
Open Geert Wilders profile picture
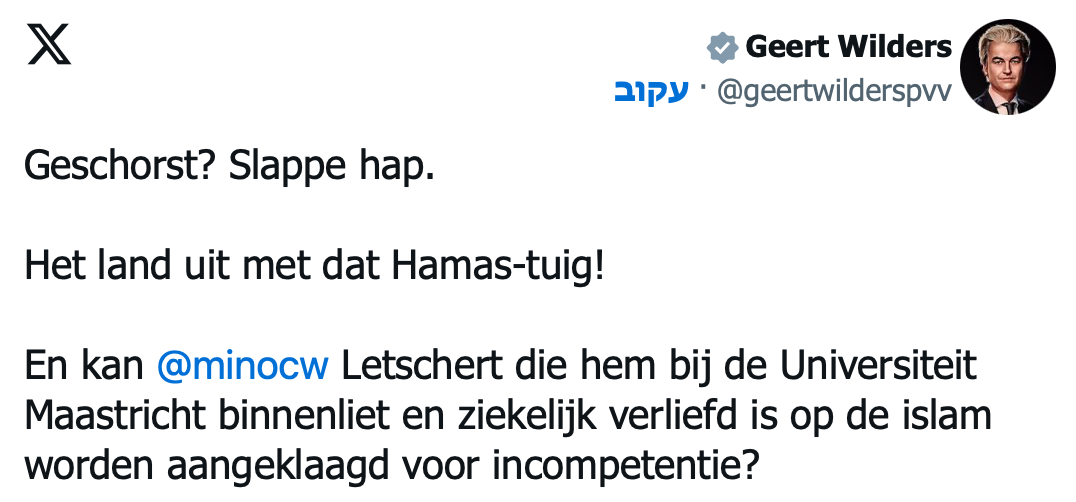click(1007, 67)
